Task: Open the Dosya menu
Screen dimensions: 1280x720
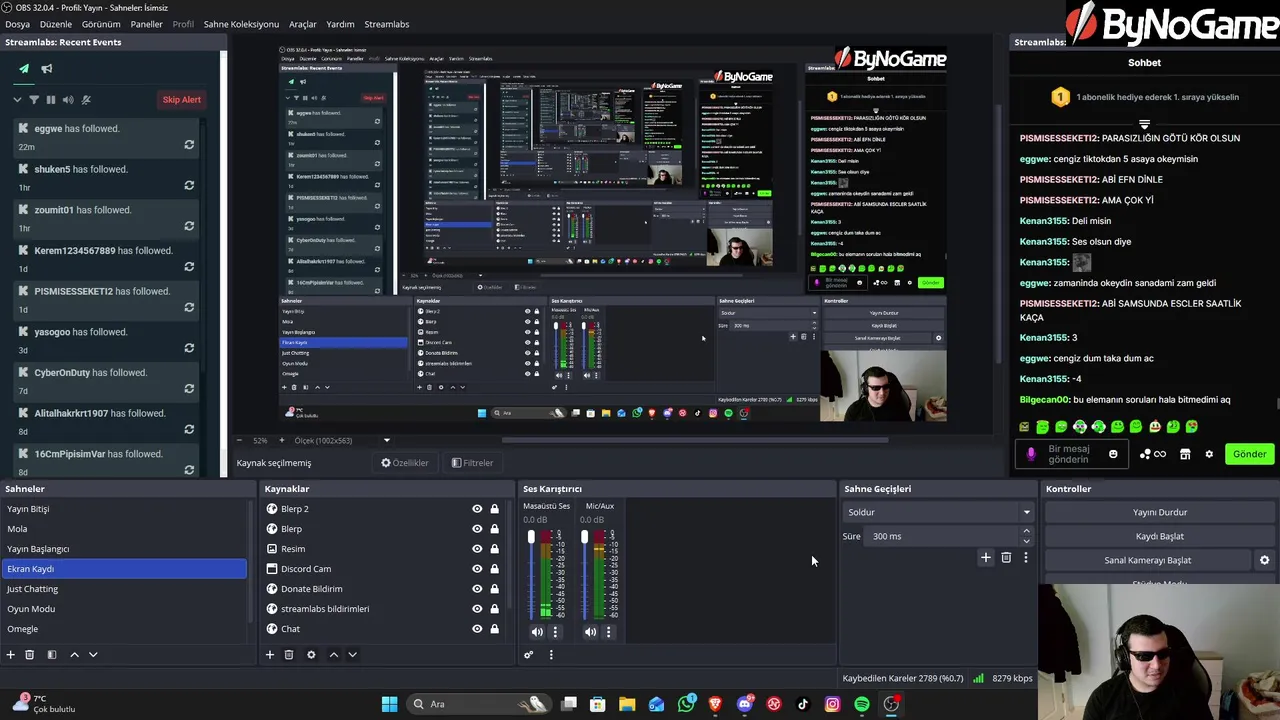Action: [x=17, y=24]
